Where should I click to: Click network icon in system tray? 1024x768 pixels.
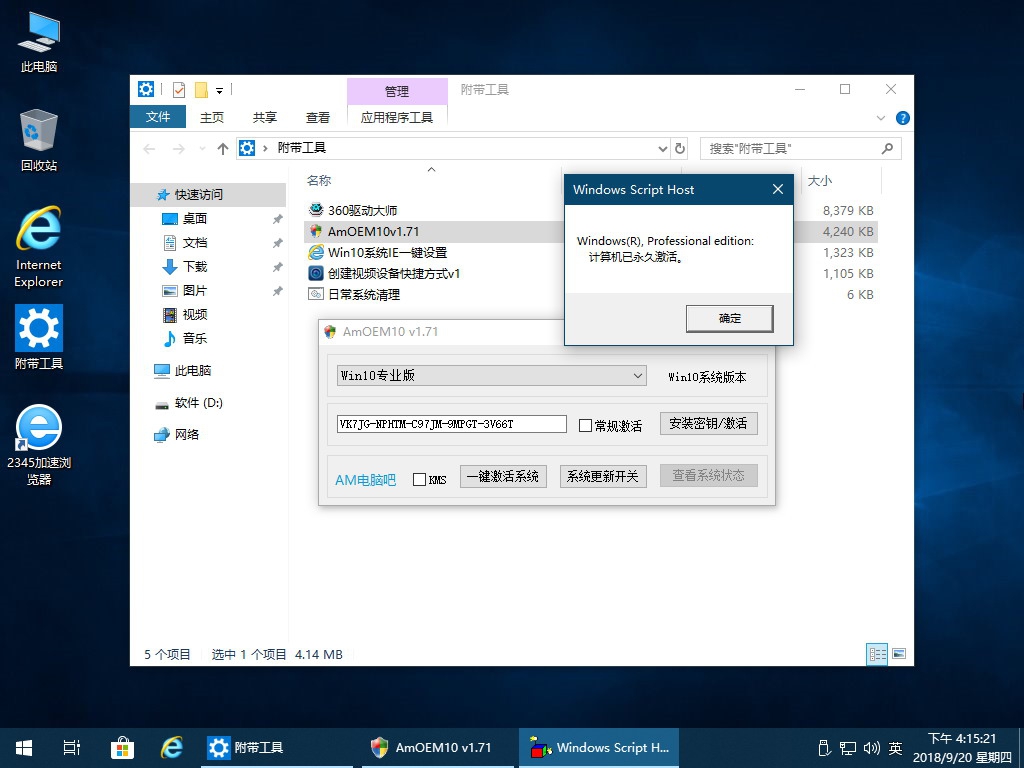pyautogui.click(x=848, y=748)
